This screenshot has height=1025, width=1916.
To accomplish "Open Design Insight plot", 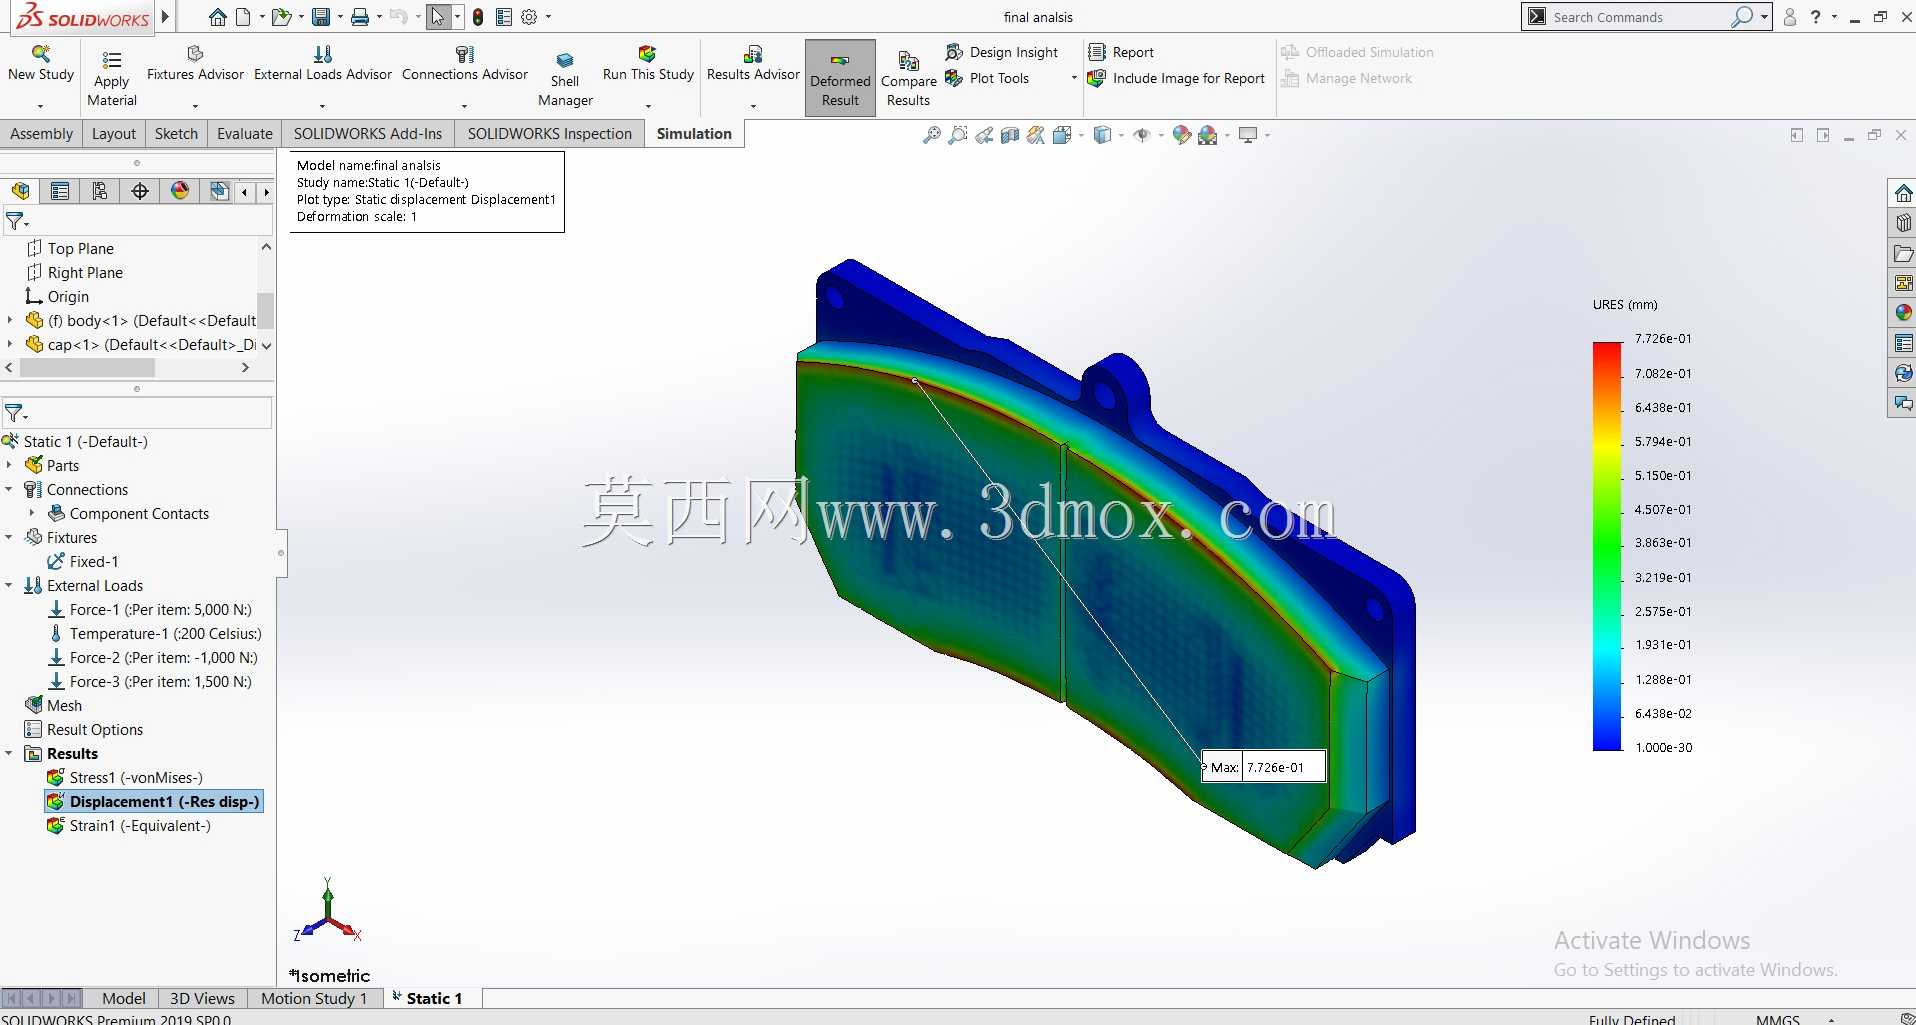I will 1001,52.
